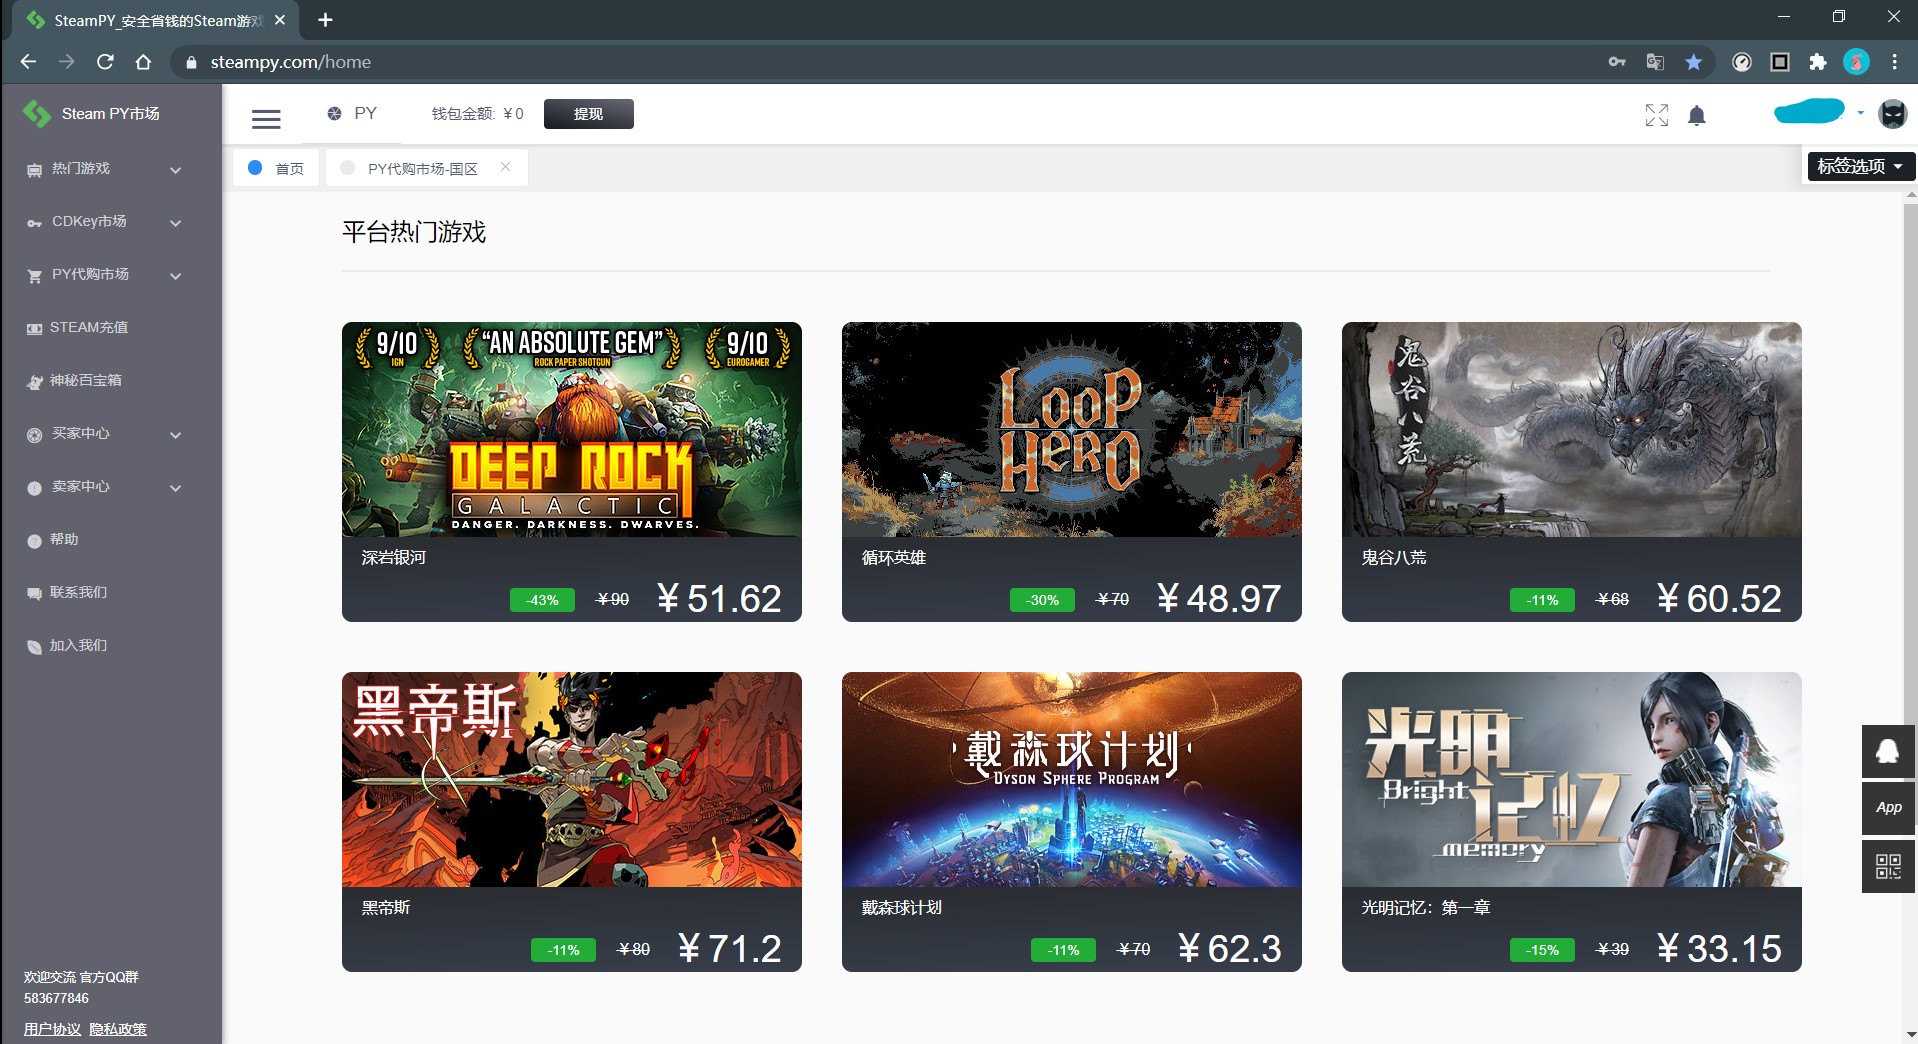This screenshot has height=1044, width=1918.
Task: Click the 帮助 sidebar icon
Action: coord(35,541)
